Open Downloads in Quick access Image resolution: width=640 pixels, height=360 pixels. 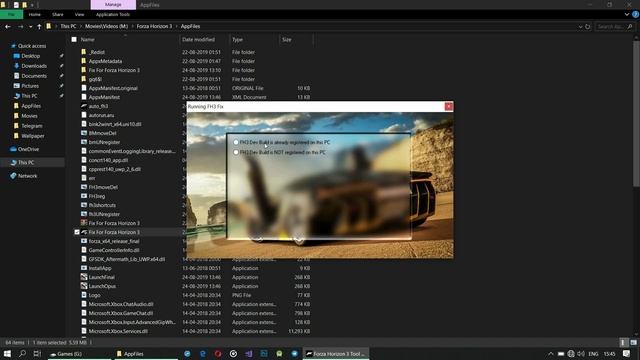(x=34, y=66)
